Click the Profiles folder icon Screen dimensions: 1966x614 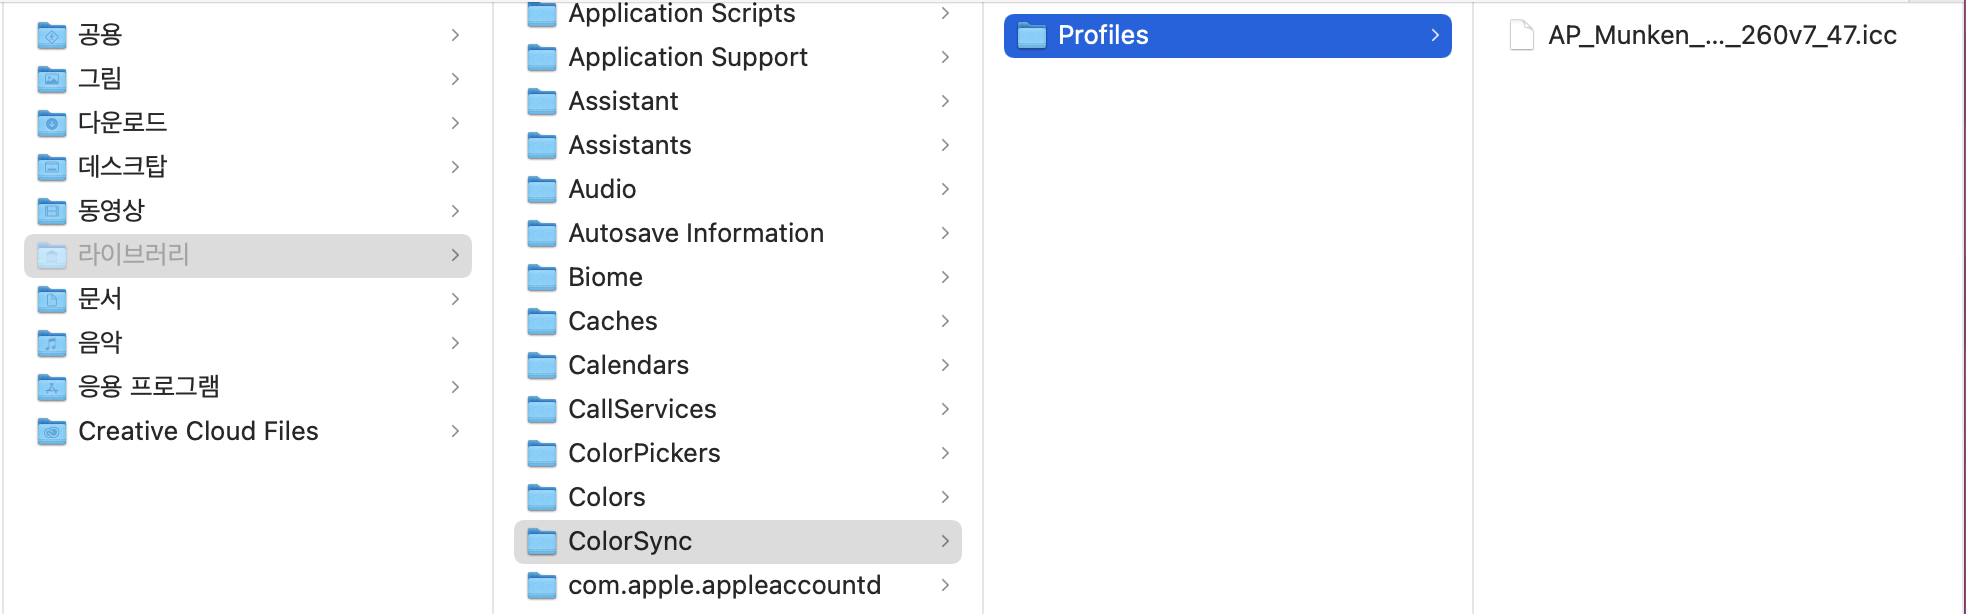click(1031, 36)
